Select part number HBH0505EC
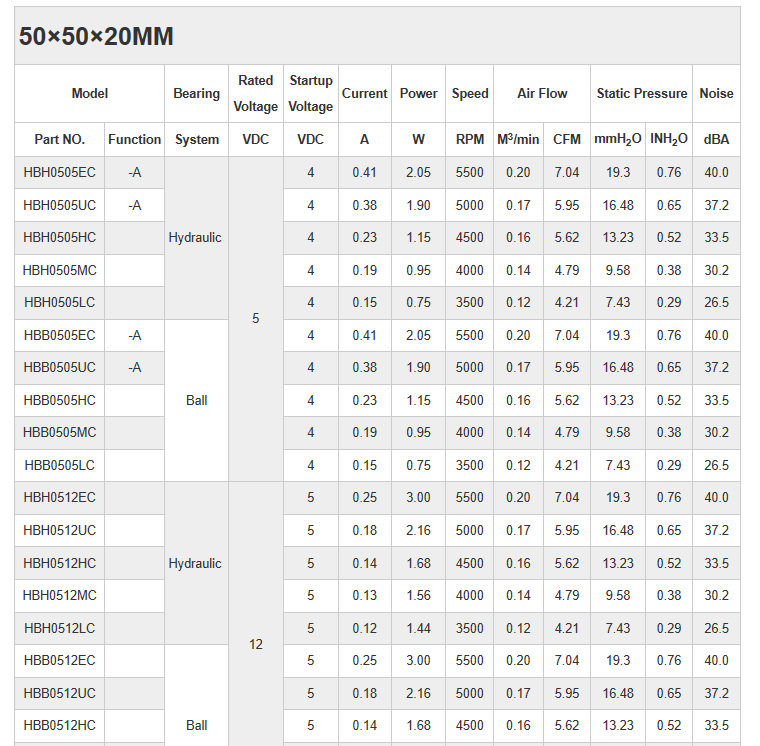 [60, 173]
